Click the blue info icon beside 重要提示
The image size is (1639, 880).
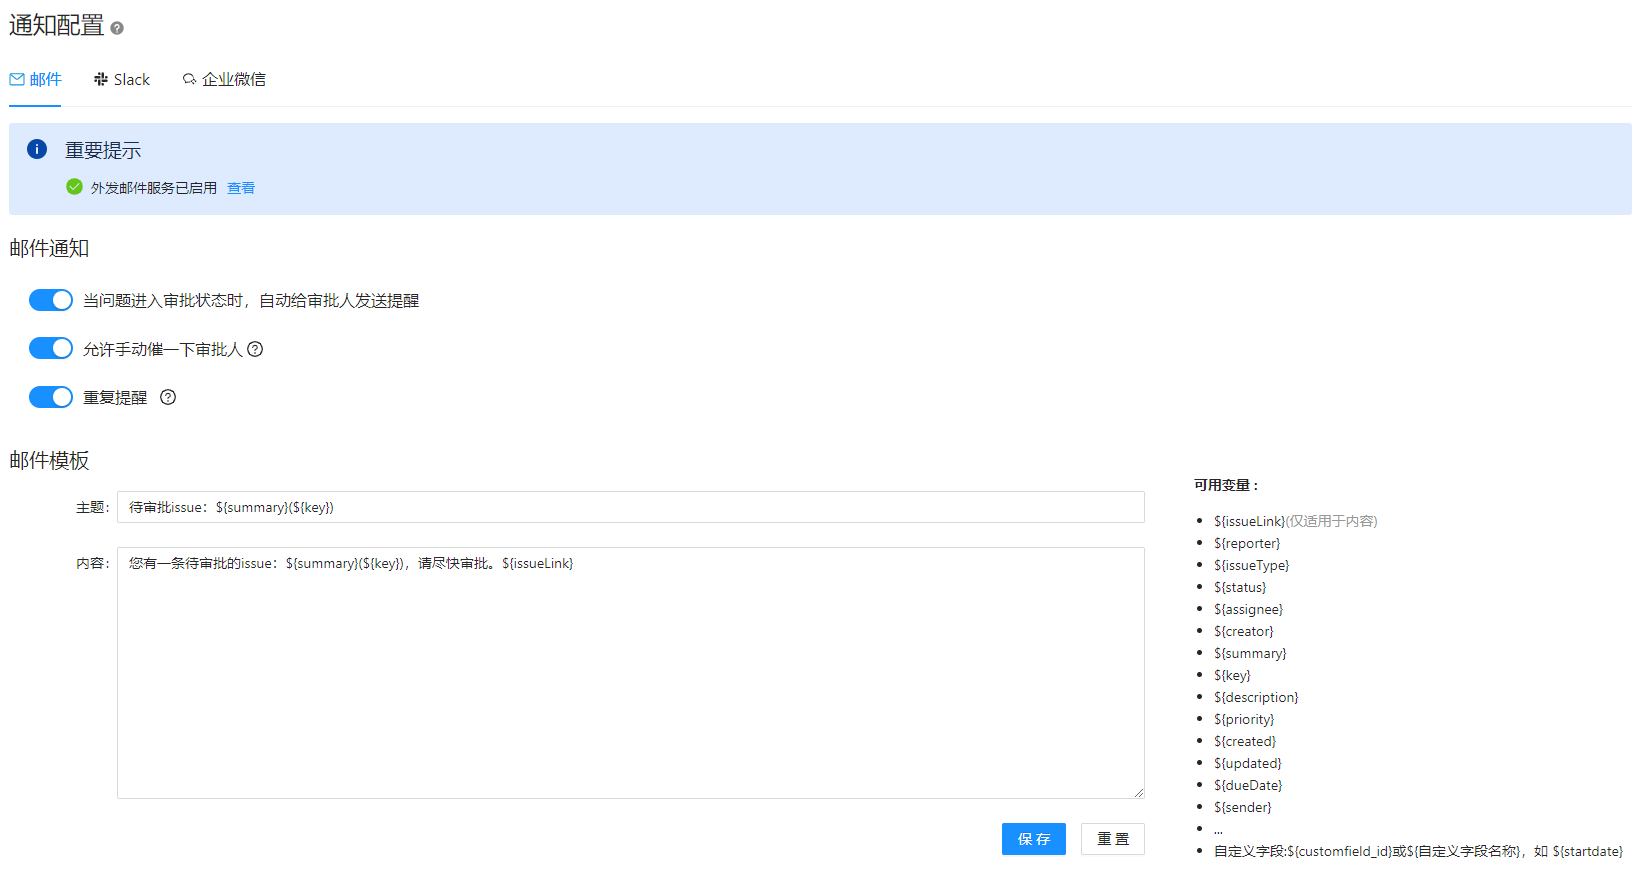coord(37,149)
